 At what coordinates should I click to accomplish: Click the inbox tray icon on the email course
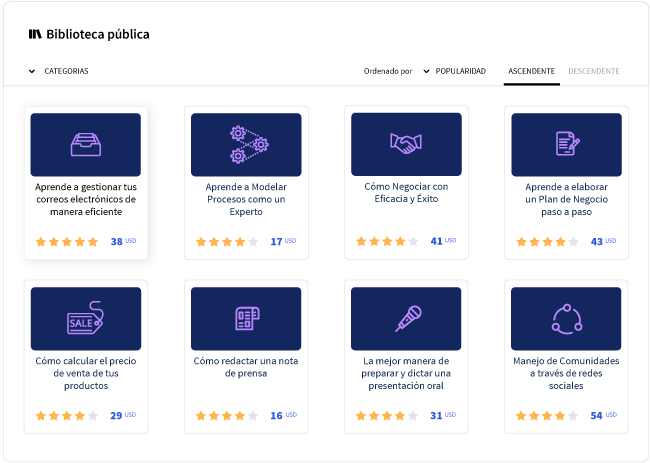coord(86,145)
